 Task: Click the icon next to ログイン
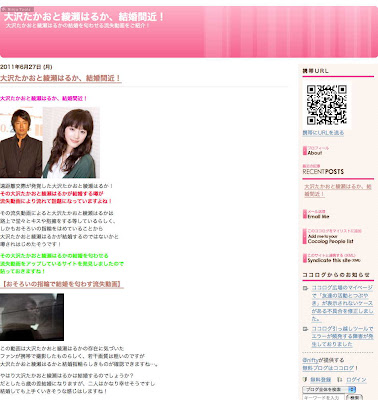point(340,380)
